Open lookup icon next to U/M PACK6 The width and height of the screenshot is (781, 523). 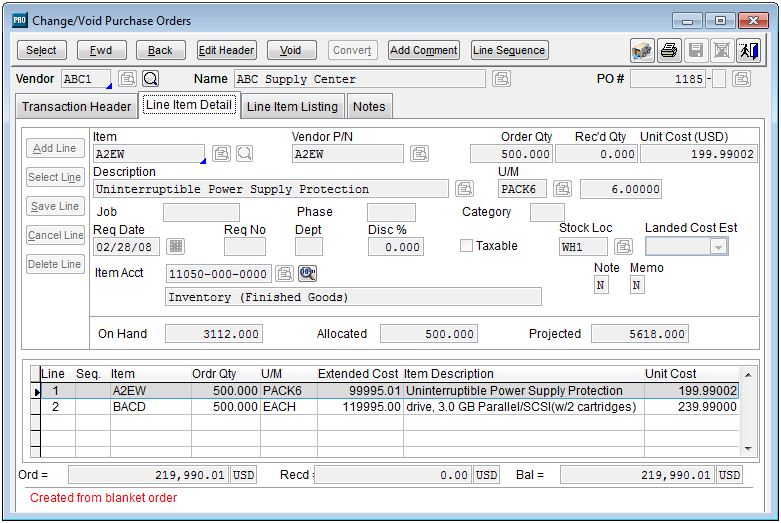click(x=563, y=189)
